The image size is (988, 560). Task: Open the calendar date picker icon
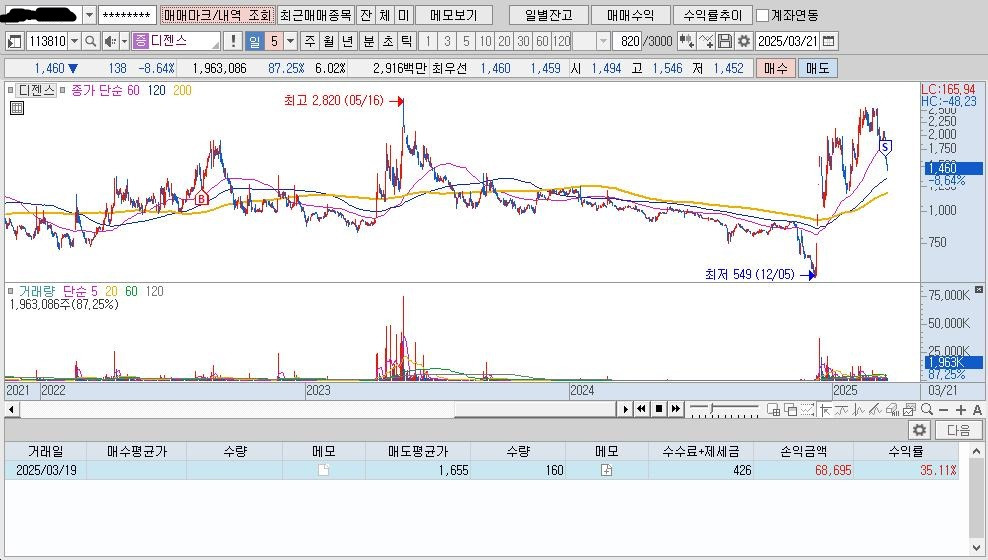point(829,41)
